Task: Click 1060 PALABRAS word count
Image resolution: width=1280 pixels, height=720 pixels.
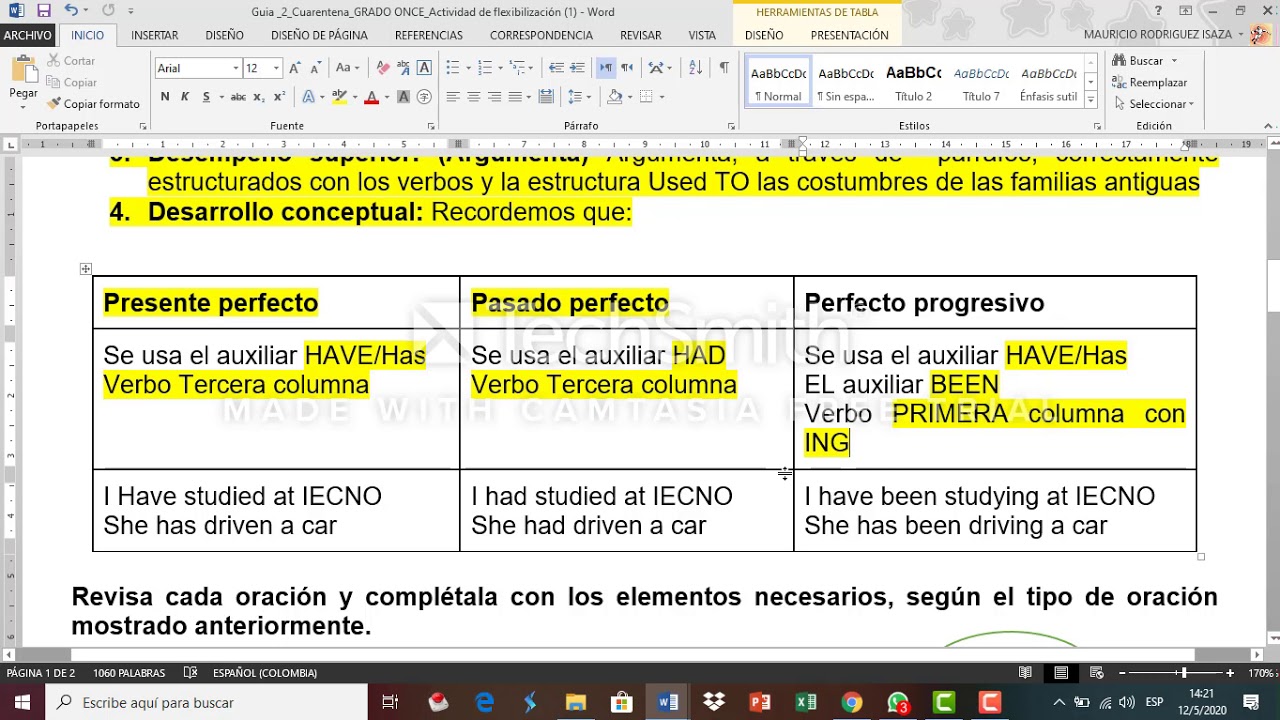Action: [128, 673]
